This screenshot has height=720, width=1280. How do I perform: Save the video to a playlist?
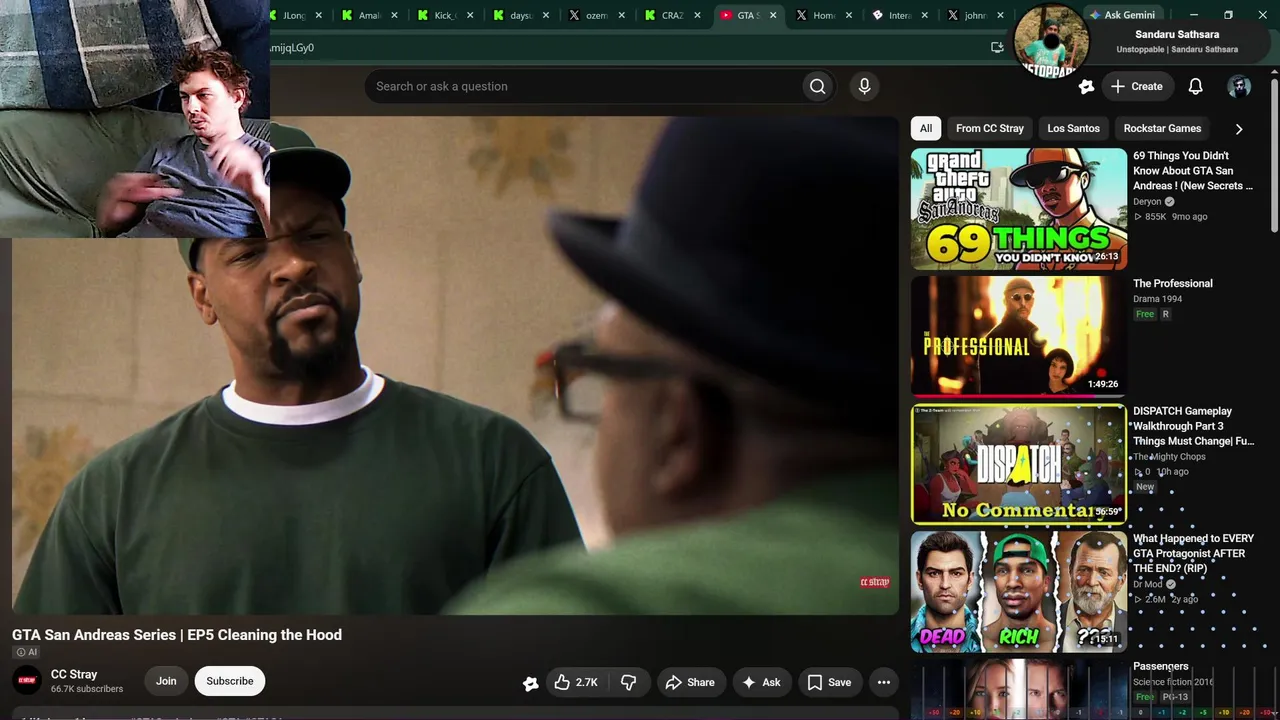pyautogui.click(x=829, y=682)
